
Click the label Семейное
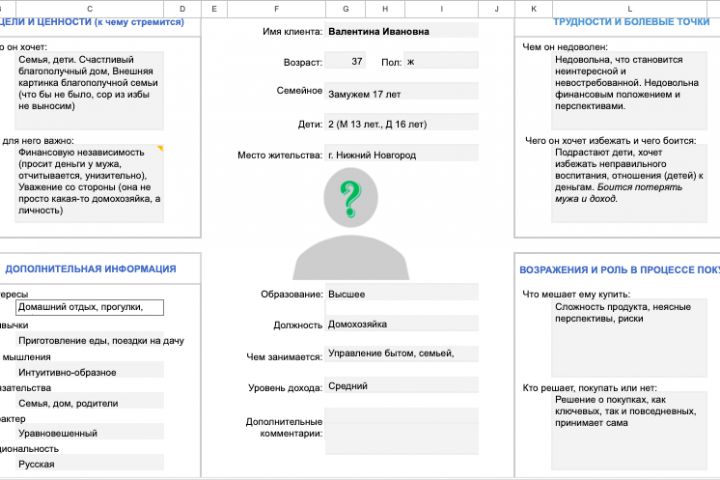pyautogui.click(x=299, y=90)
